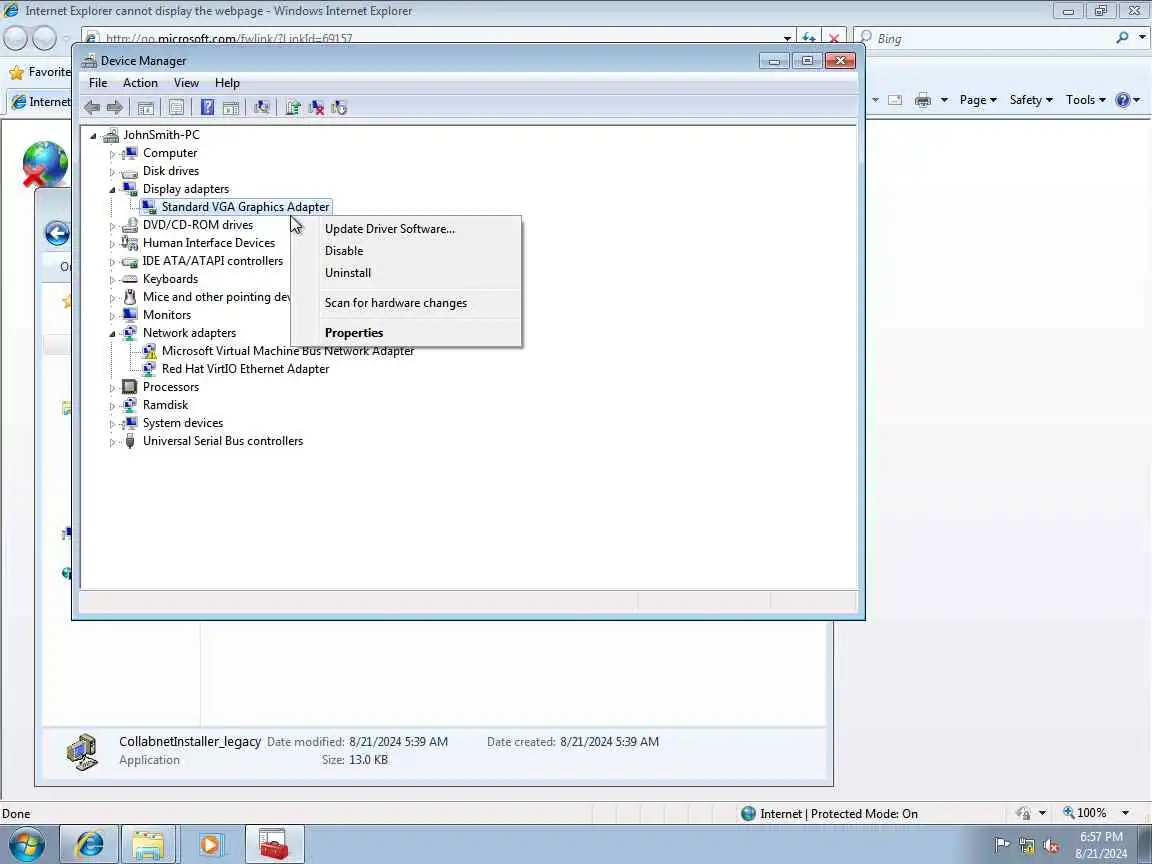Click CollabnetInstaller_legacy file name in details pane
Viewport: 1152px width, 864px height.
click(x=190, y=742)
